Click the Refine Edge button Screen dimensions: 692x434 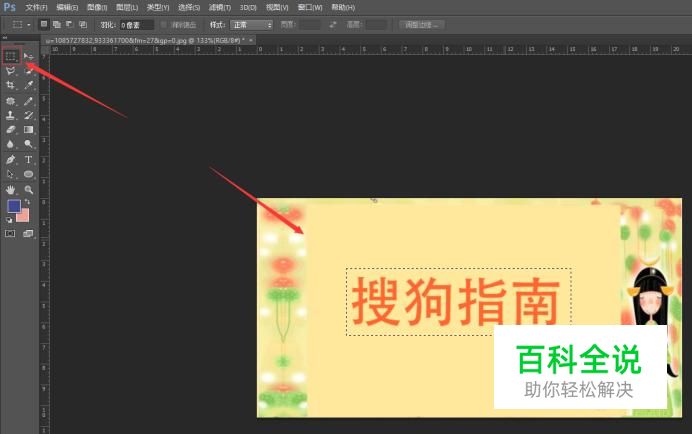coord(421,25)
